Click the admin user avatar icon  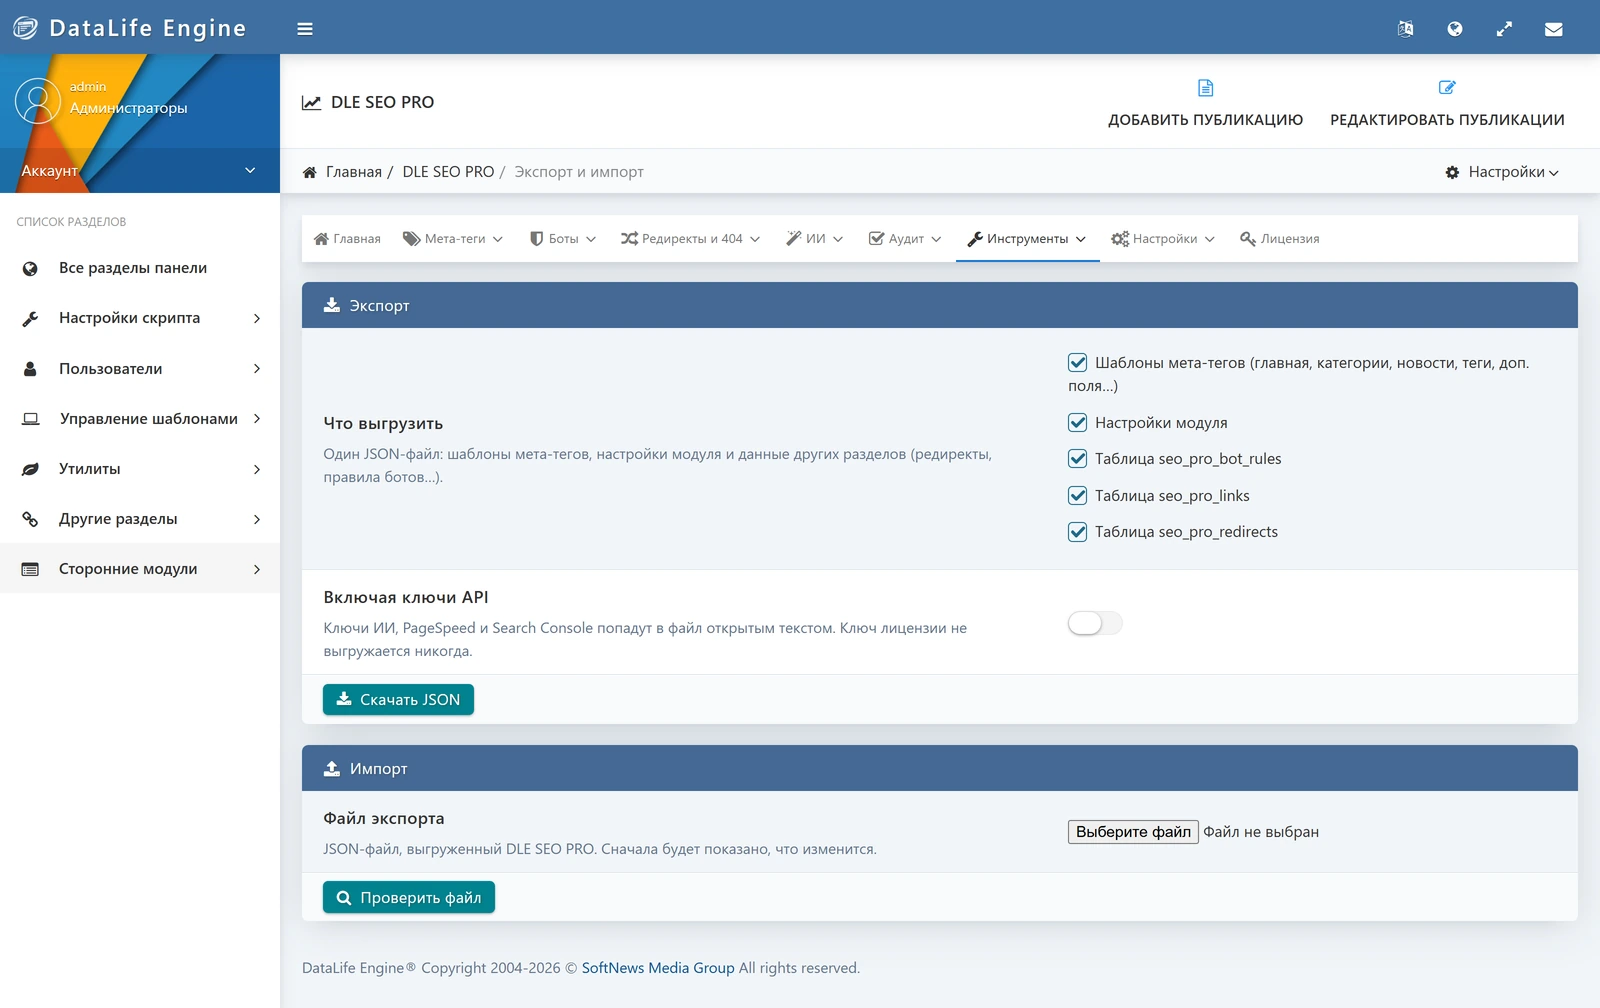[x=38, y=101]
